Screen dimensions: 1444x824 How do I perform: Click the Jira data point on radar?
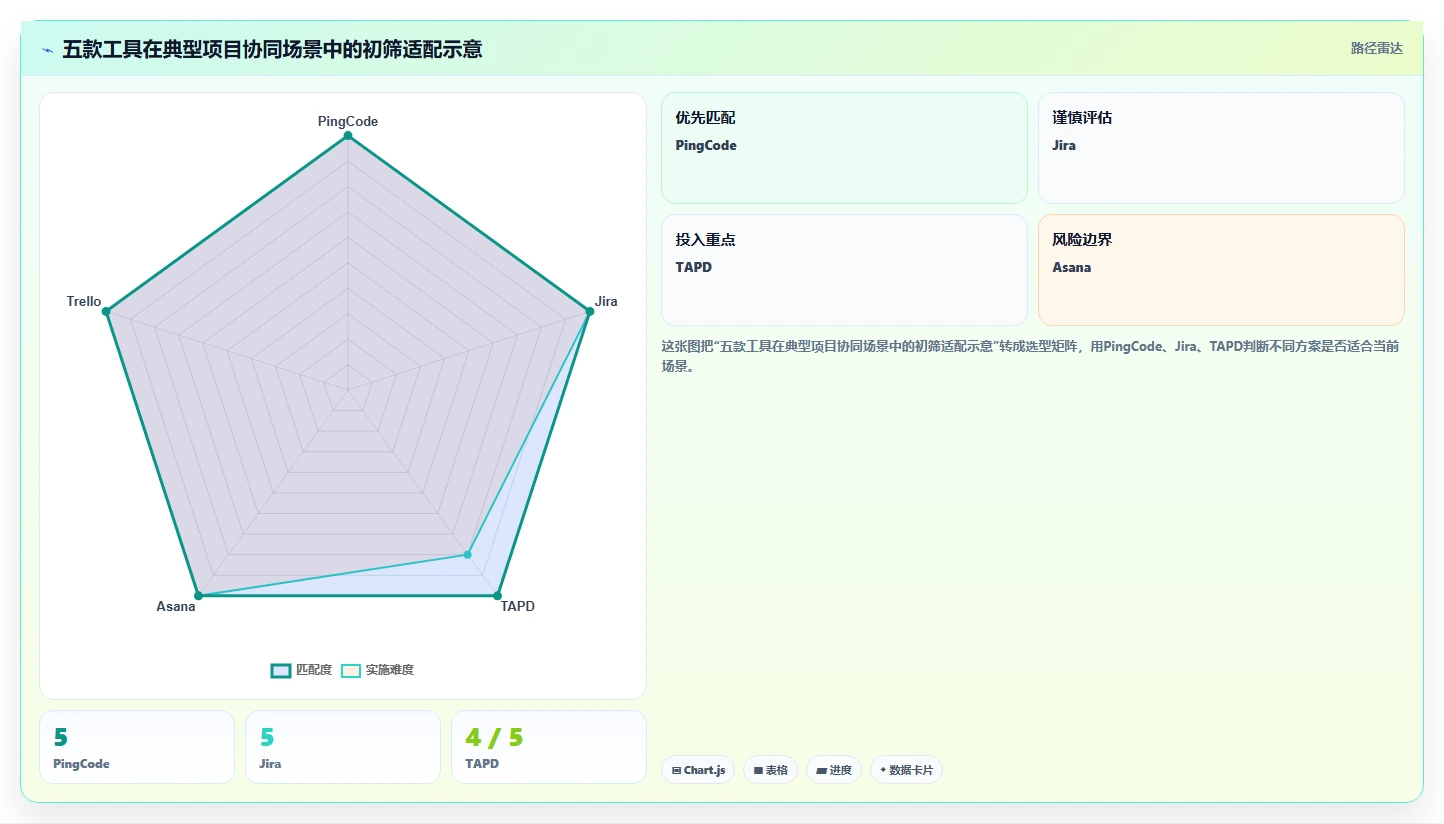(x=590, y=312)
